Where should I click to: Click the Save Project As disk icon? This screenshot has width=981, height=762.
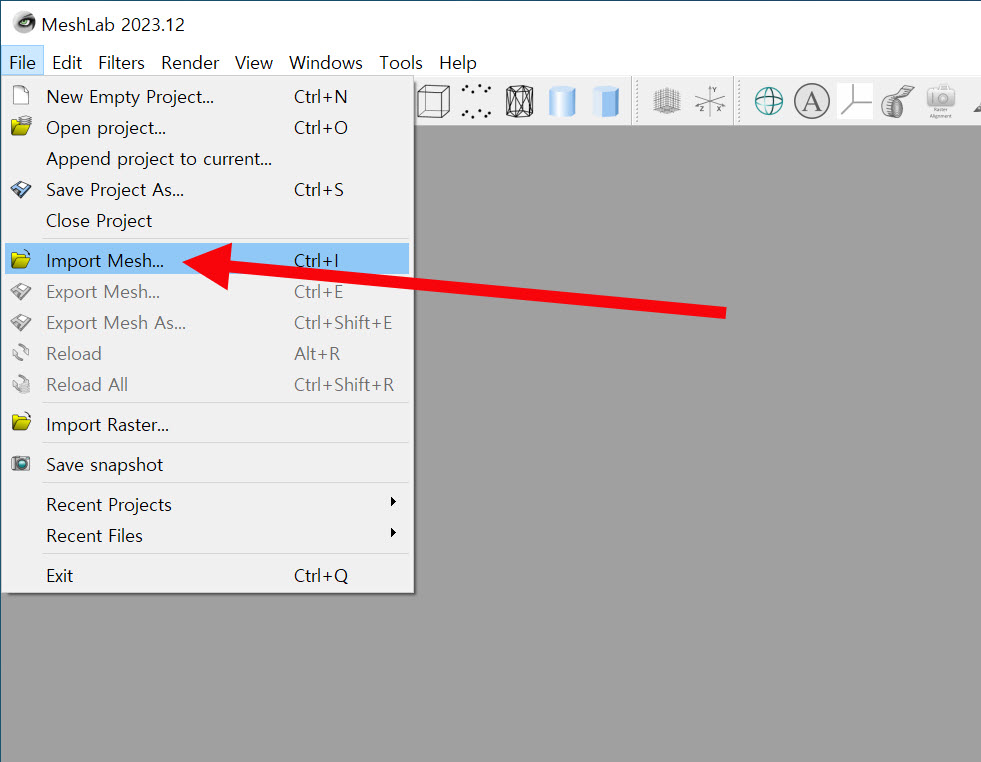pyautogui.click(x=21, y=189)
